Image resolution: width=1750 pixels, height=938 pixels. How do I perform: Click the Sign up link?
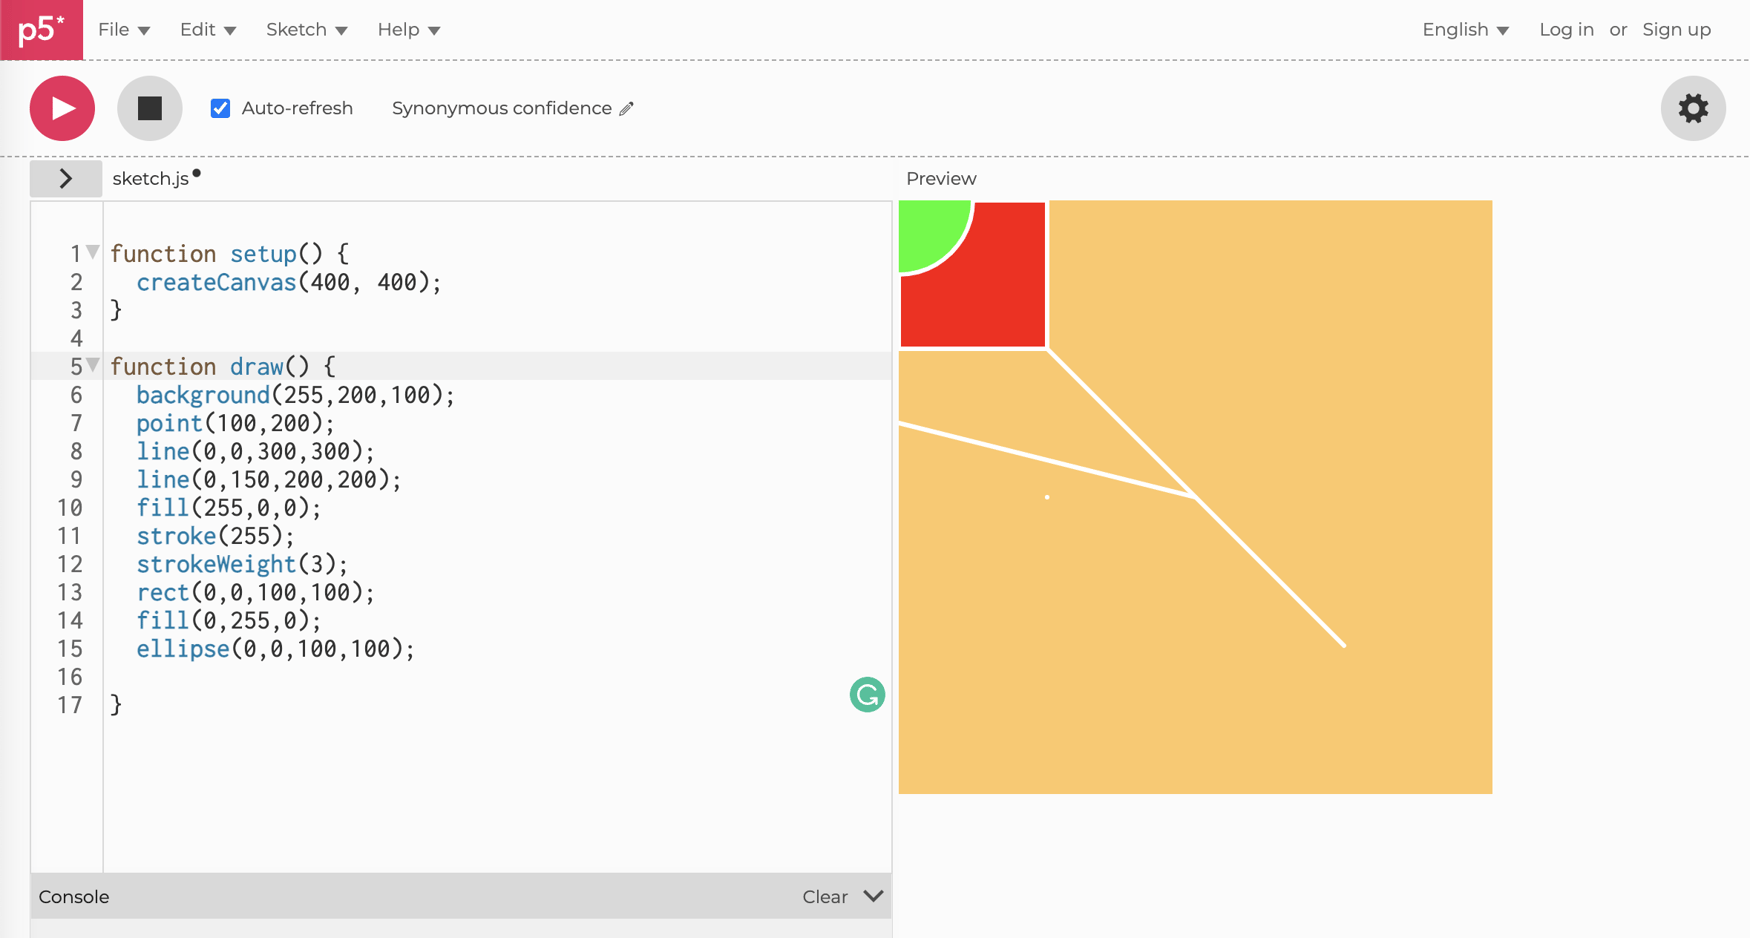(x=1676, y=30)
